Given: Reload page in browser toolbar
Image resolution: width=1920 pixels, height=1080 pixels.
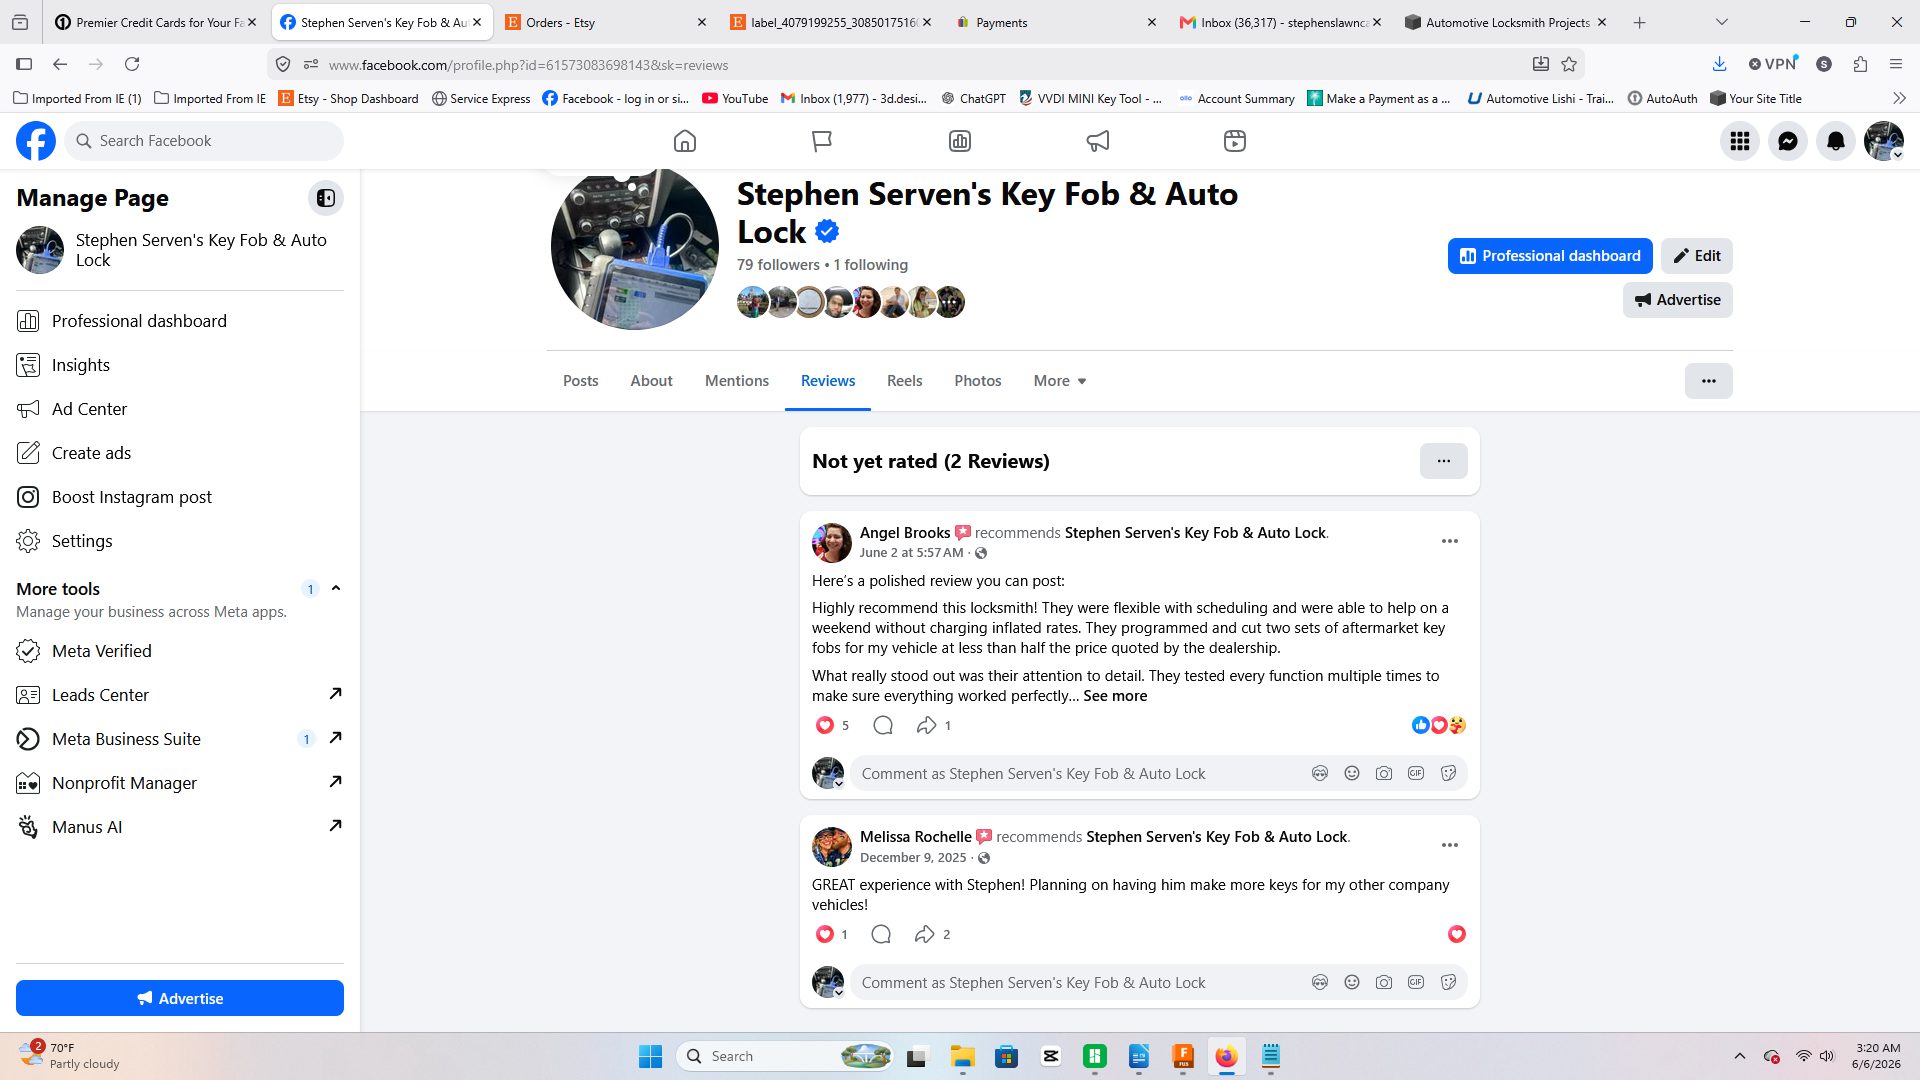Looking at the screenshot, I should click(x=132, y=64).
